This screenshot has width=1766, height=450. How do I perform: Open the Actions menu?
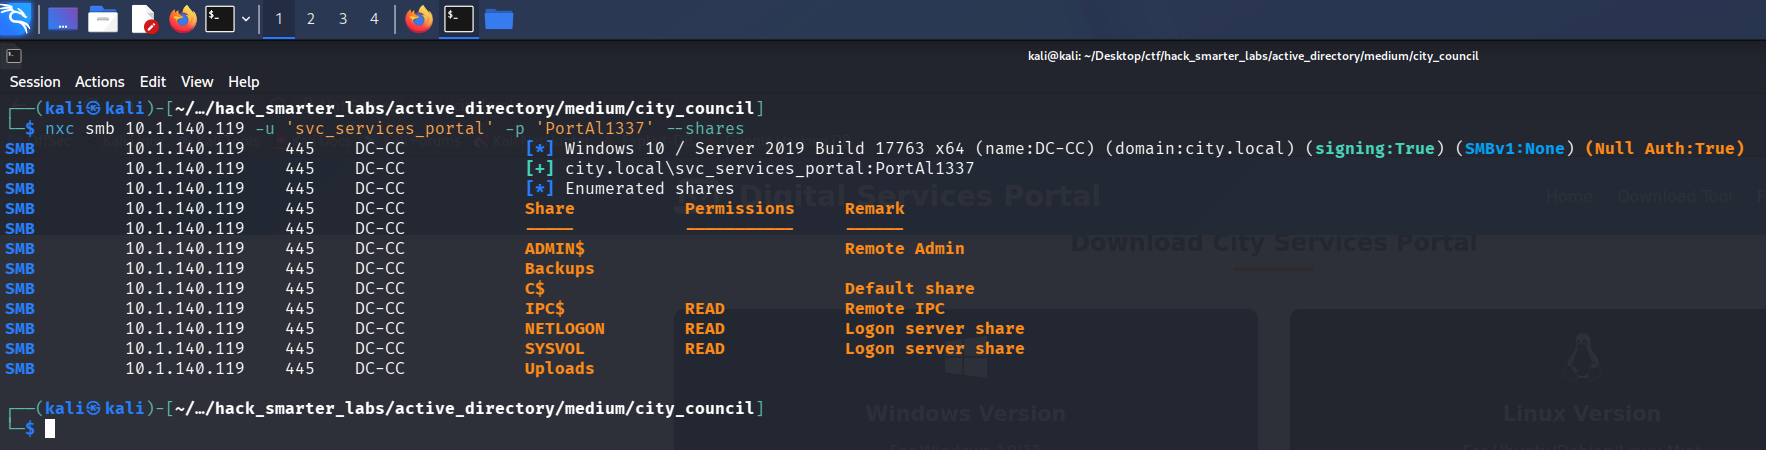[100, 82]
